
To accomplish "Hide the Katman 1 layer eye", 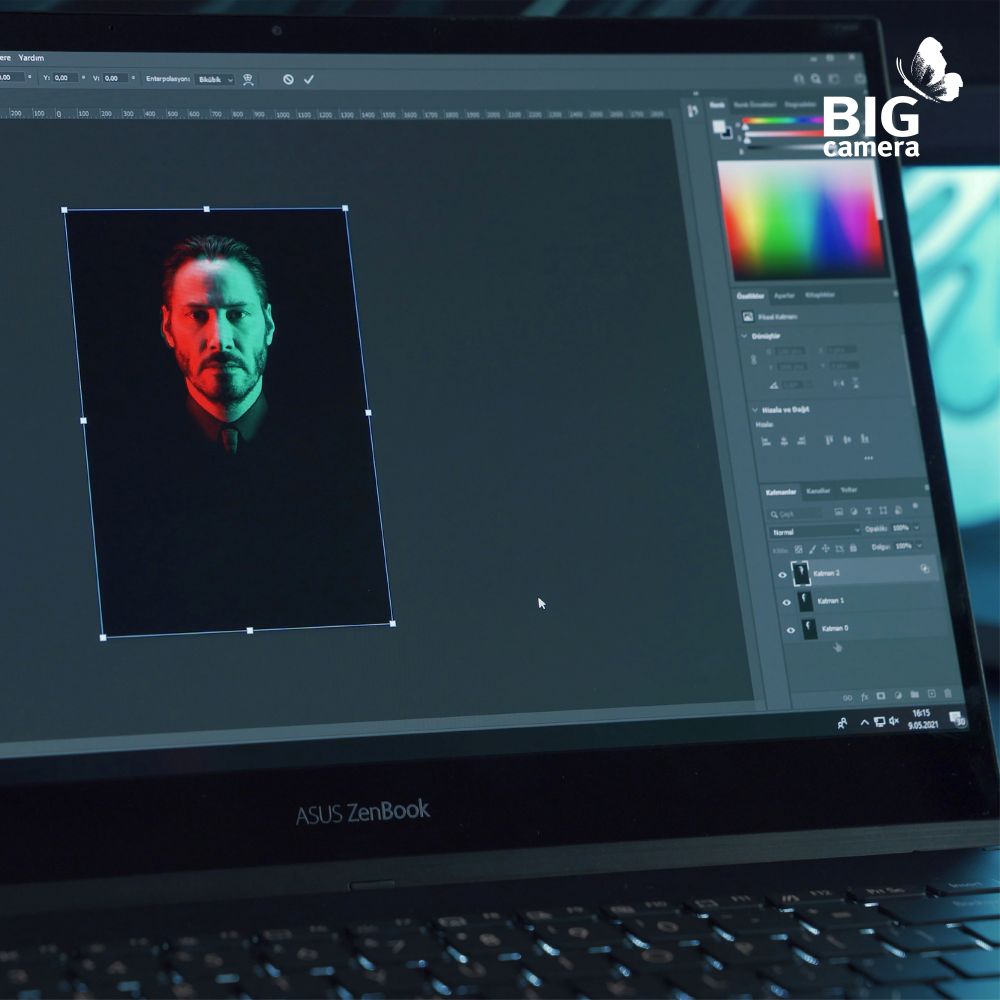I will click(x=786, y=602).
